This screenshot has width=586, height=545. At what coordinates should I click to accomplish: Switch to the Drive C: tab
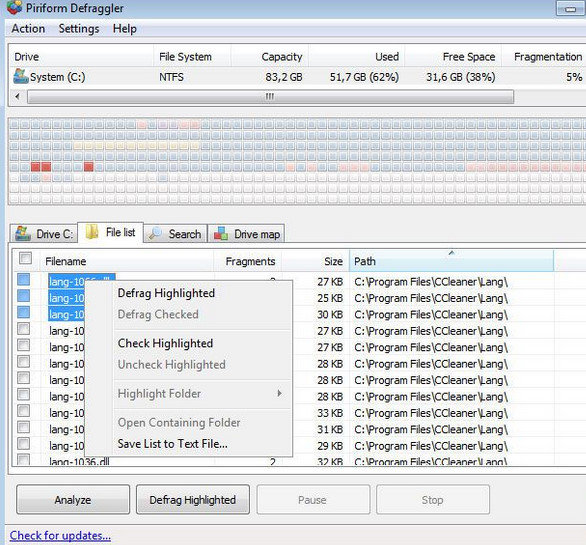pyautogui.click(x=44, y=234)
